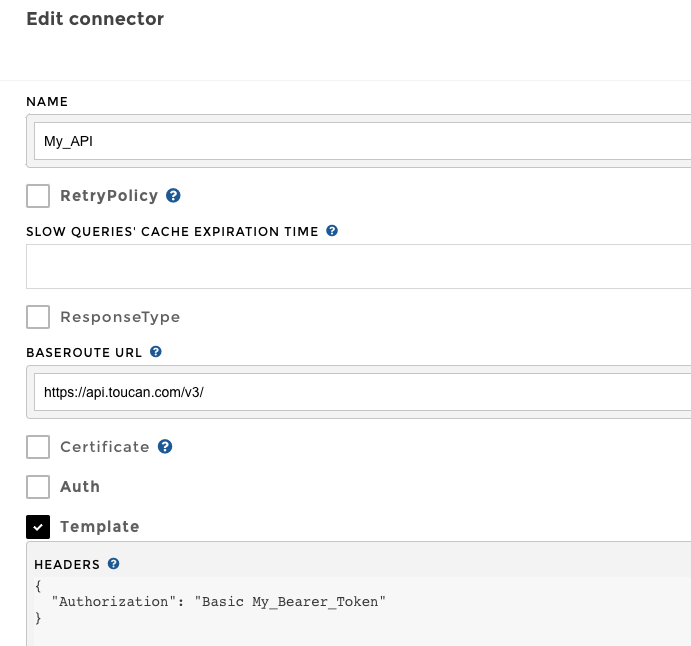691x646 pixels.
Task: Click the "Authorization" key in Headers editor
Action: pos(114,601)
